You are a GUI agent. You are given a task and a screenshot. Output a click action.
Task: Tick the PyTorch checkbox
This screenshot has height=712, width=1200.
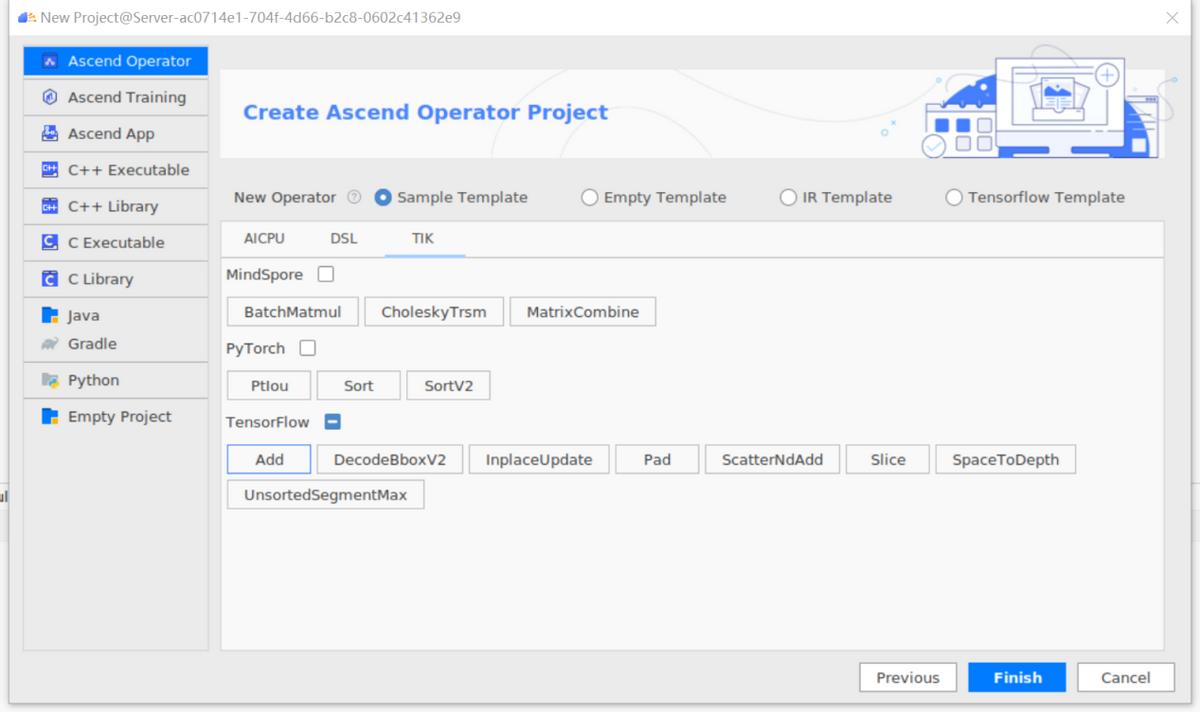308,348
